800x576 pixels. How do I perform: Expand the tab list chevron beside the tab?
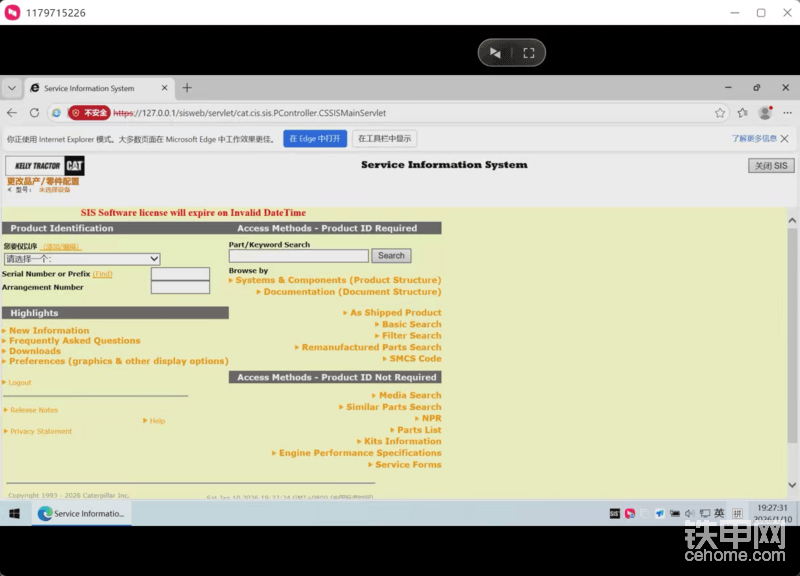[12, 88]
